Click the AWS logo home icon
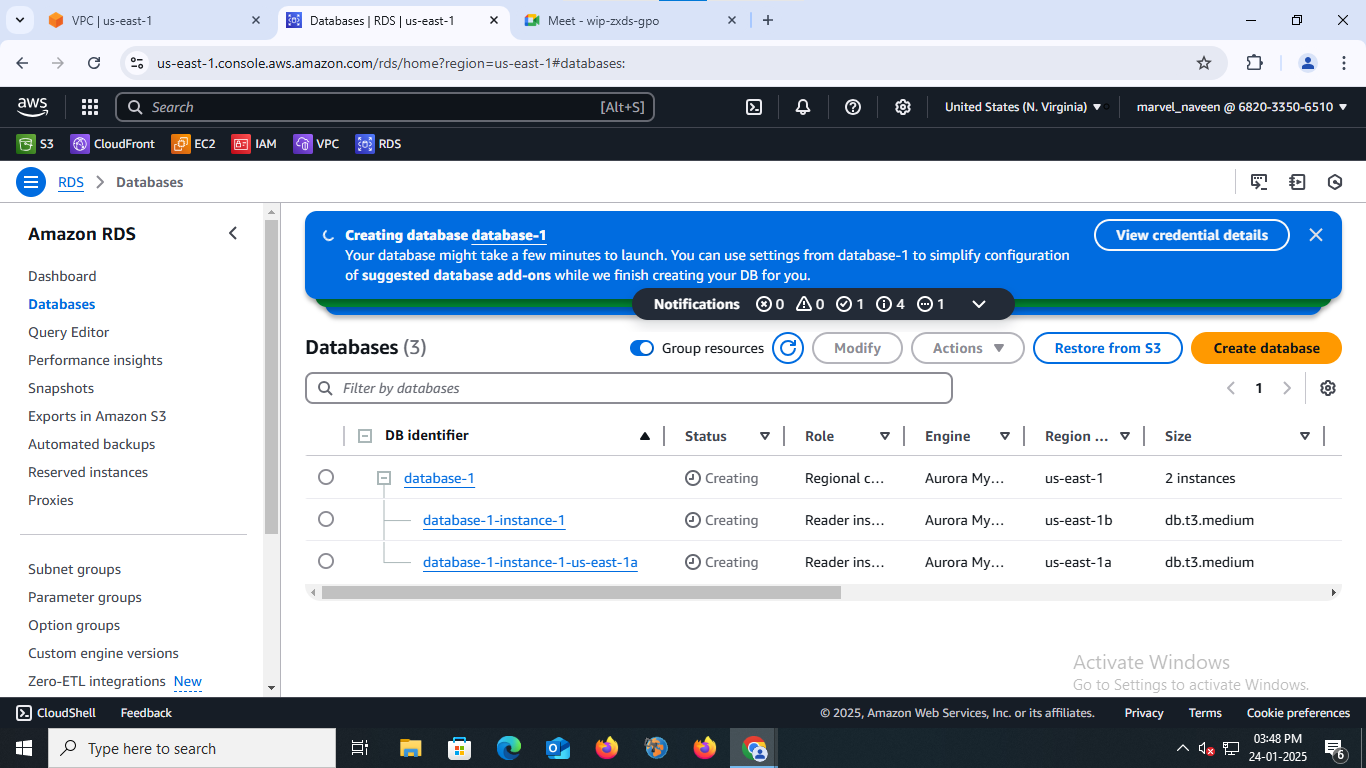Screen dimensions: 1366x768 33,107
